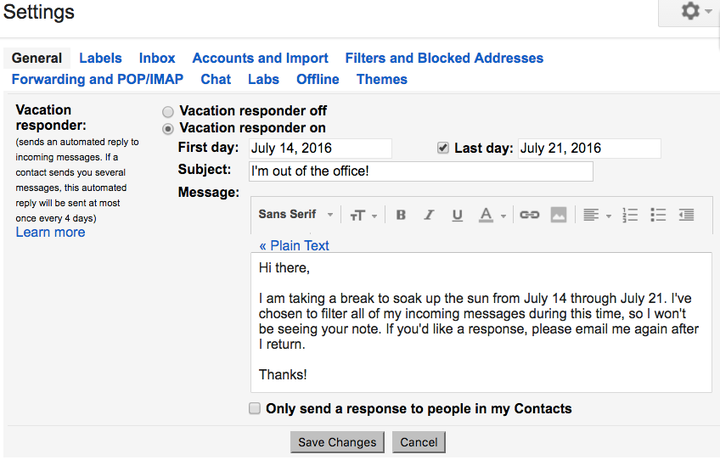
Task: Follow the Learn more link
Action: pos(51,232)
